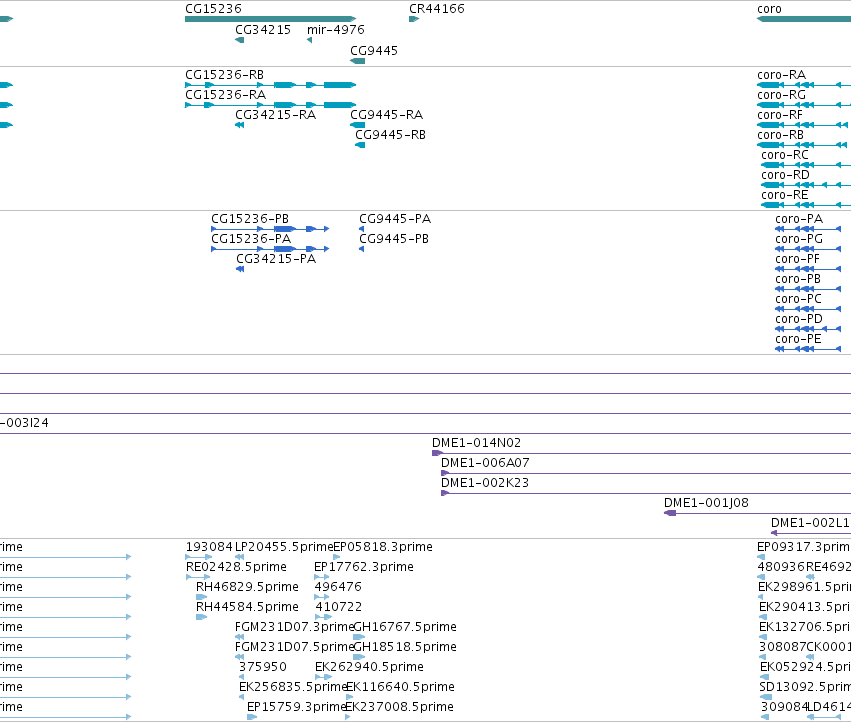Click the CR44166 gene arrow glyph
851x722 pixels.
pyautogui.click(x=414, y=19)
